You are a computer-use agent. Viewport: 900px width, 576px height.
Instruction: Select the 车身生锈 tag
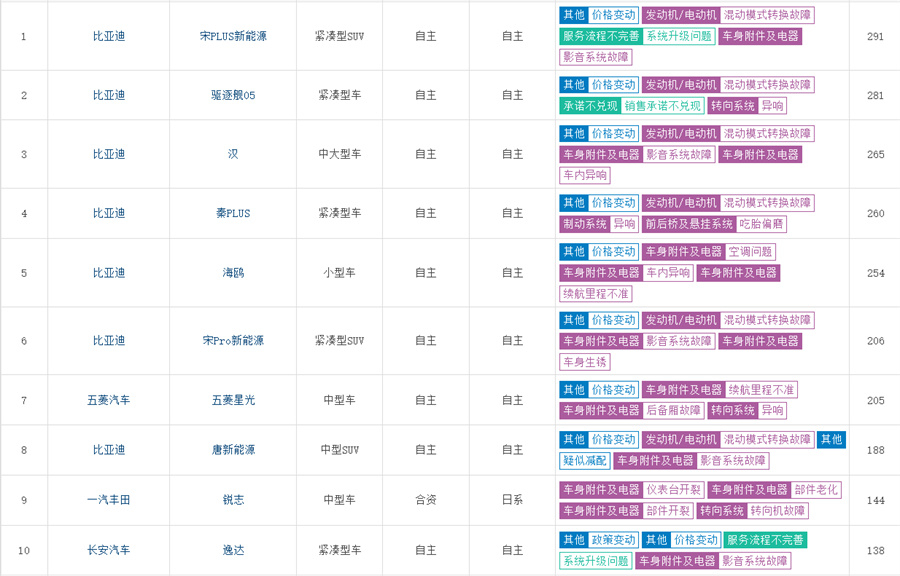click(x=584, y=363)
